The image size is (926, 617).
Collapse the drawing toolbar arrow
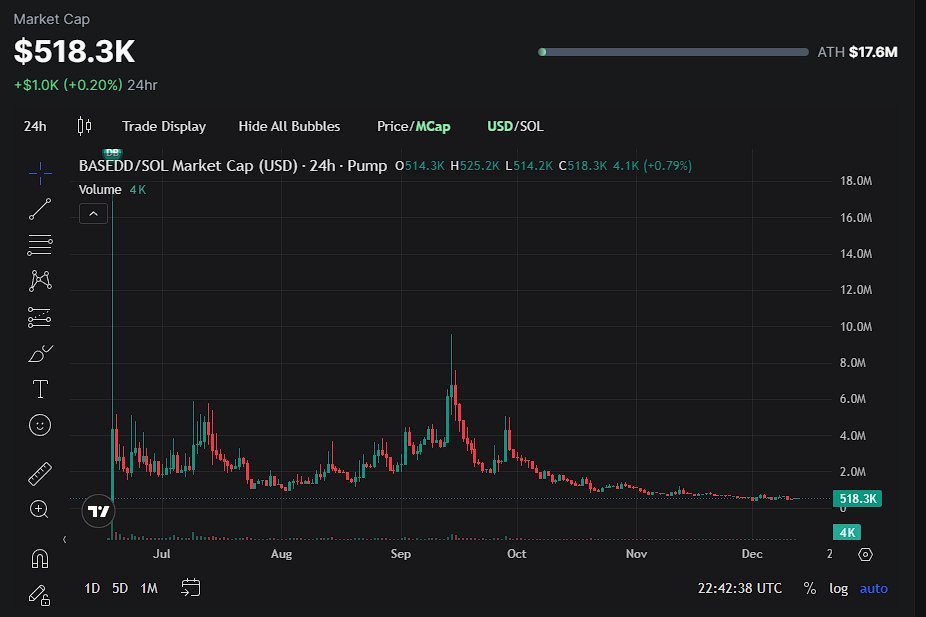tap(64, 539)
